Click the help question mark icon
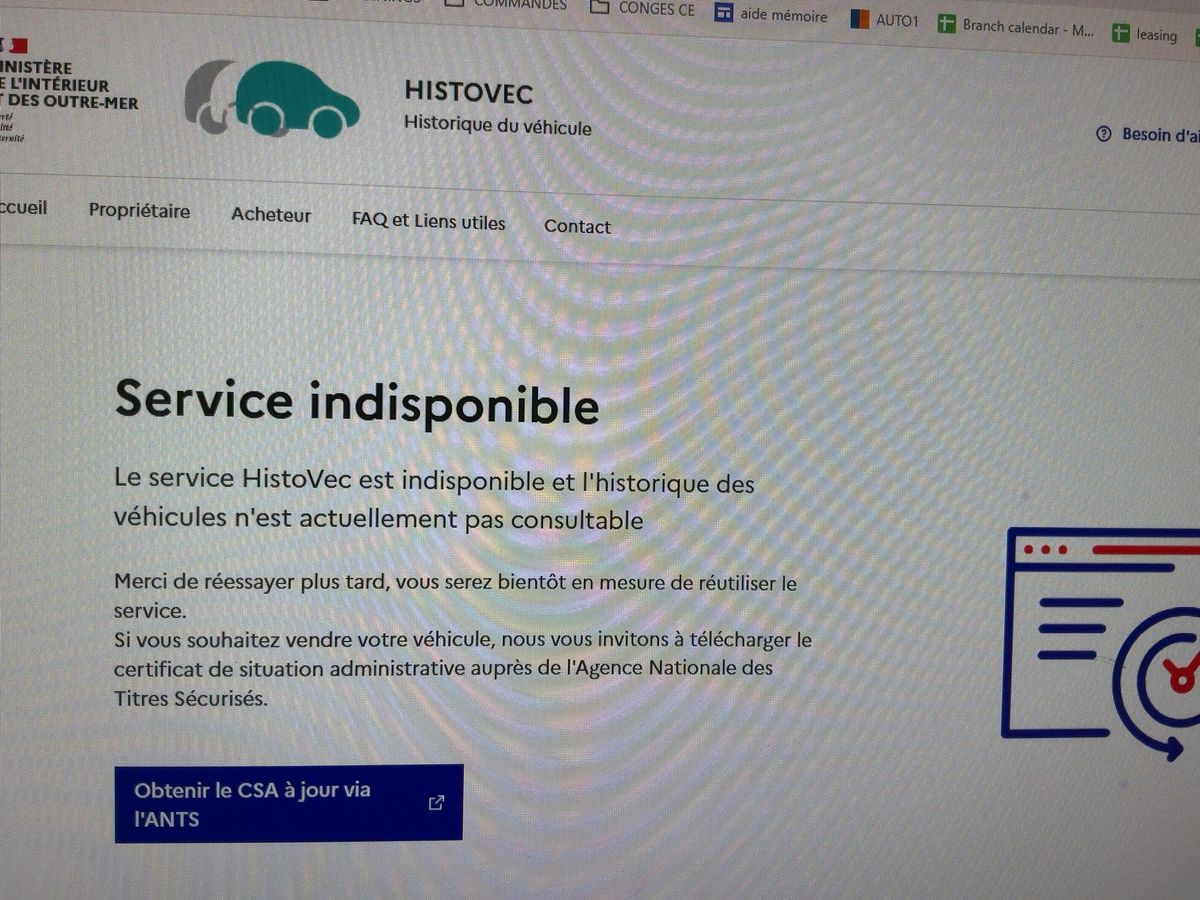1200x900 pixels. click(1104, 133)
